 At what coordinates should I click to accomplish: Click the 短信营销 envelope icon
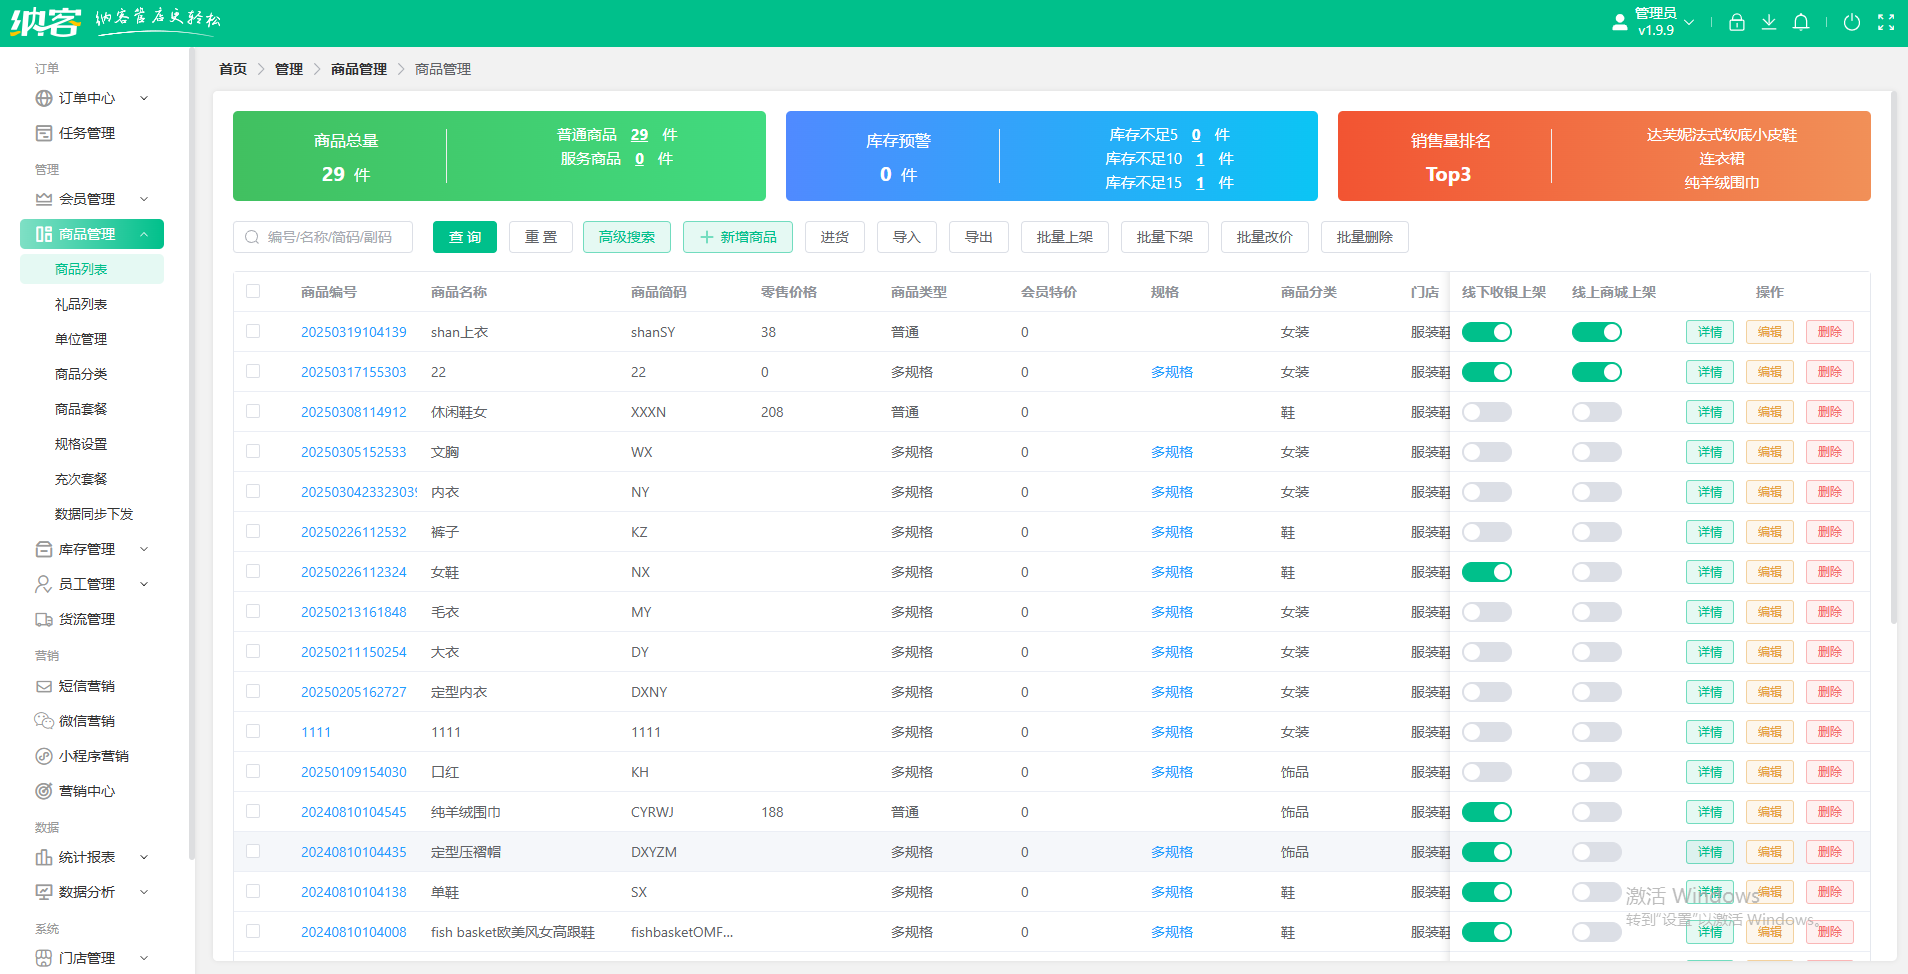[44, 686]
